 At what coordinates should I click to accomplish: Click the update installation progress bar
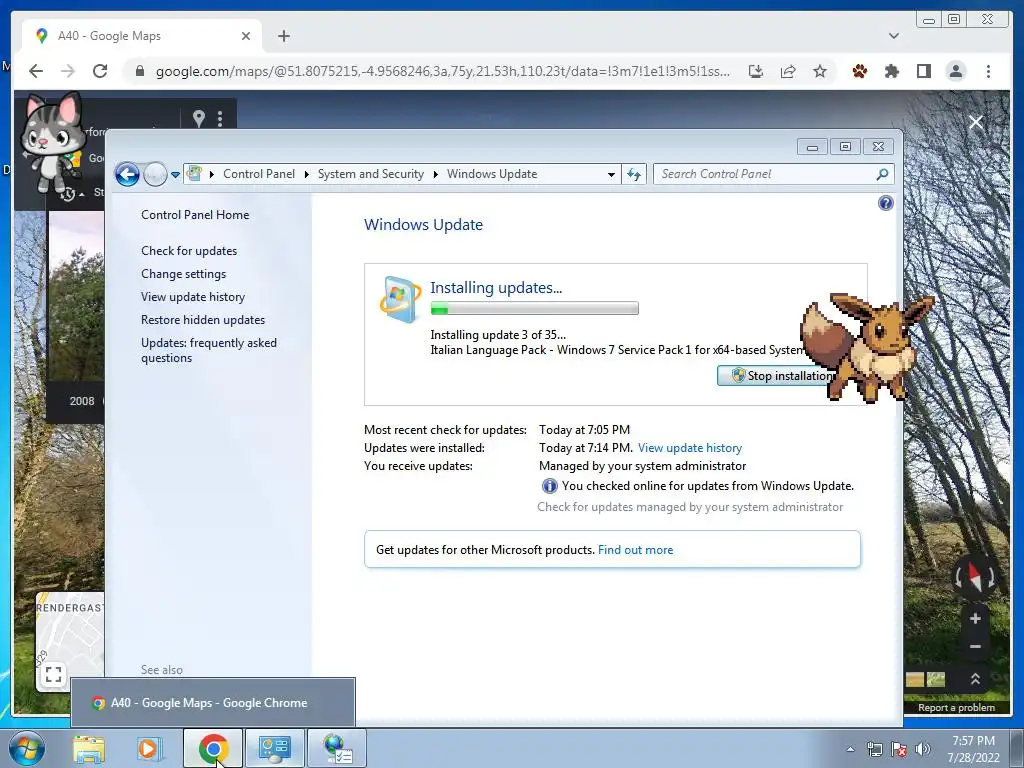click(534, 308)
